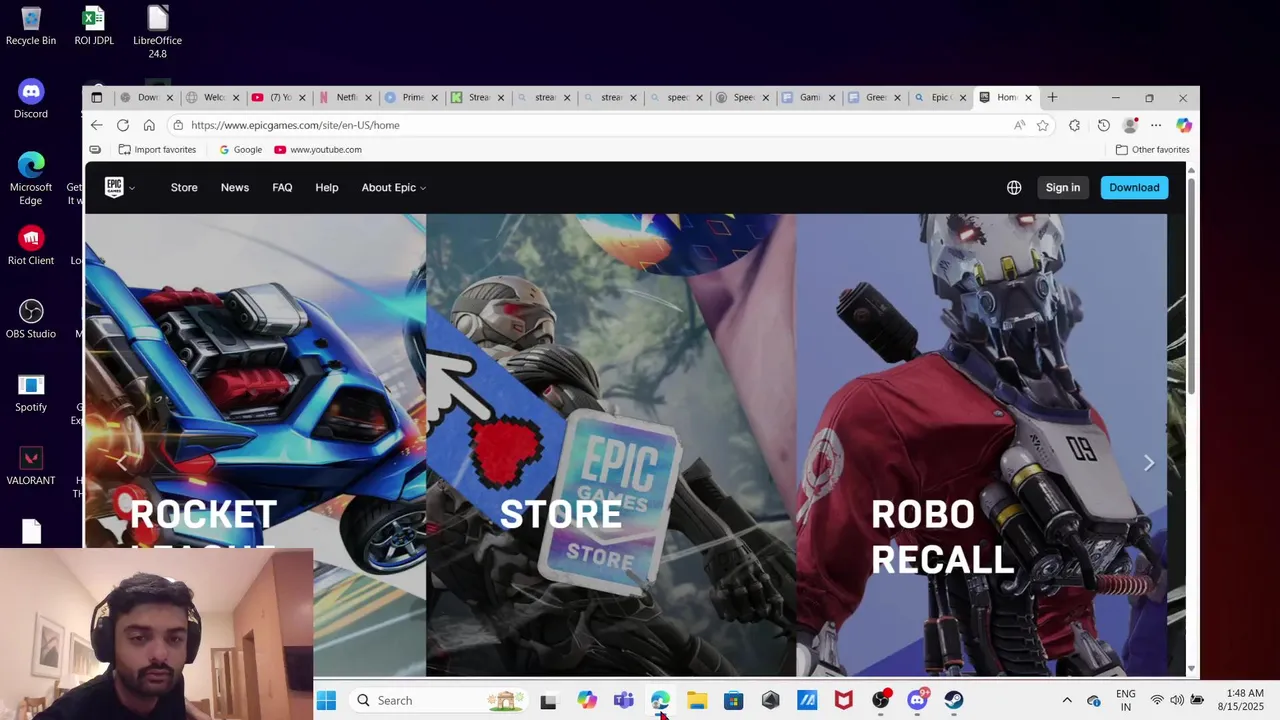The height and width of the screenshot is (720, 1280).
Task: Open the Epic Games logo menu
Action: tap(119, 187)
